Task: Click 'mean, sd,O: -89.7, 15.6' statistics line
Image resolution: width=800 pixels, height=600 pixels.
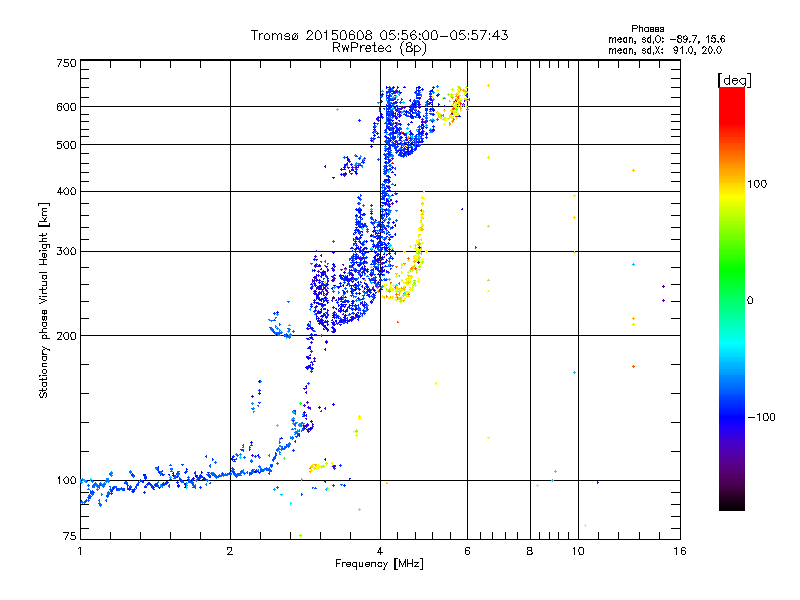Action: [666, 39]
